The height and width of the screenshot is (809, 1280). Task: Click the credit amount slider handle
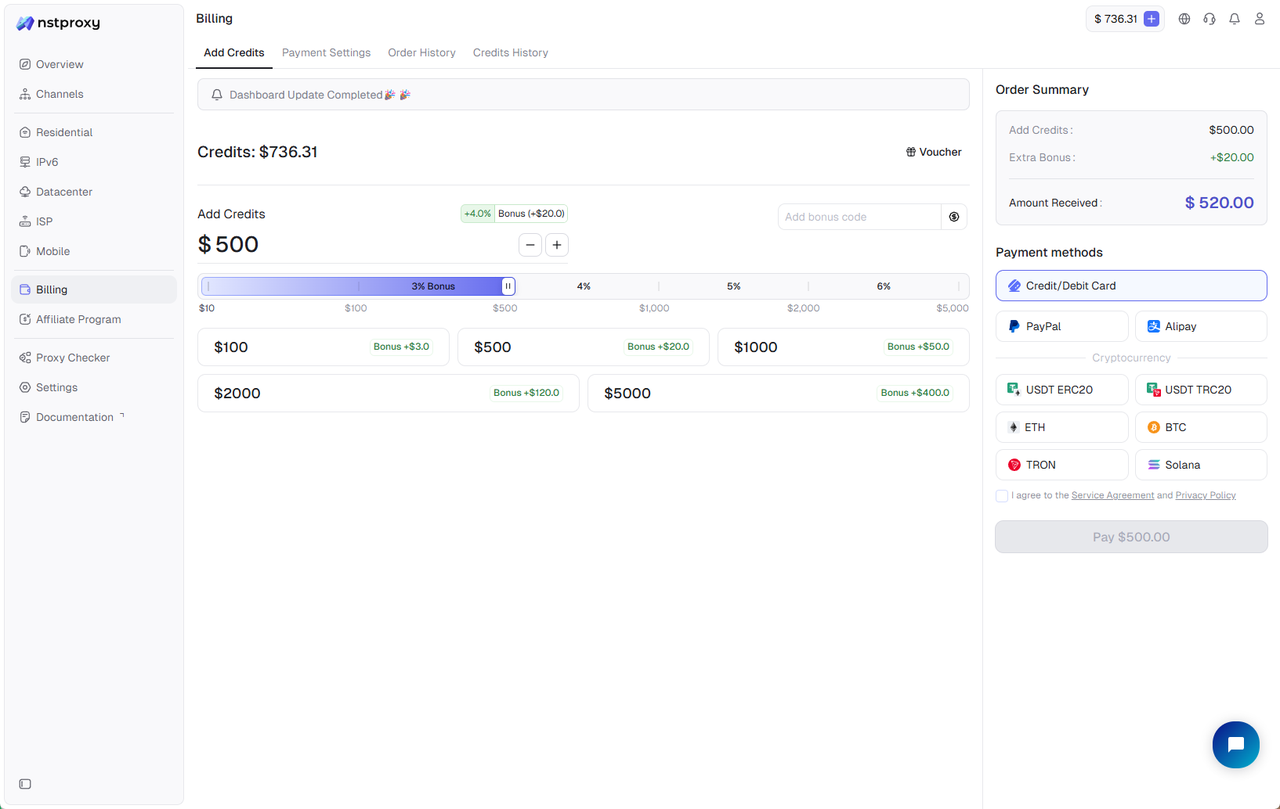point(508,286)
